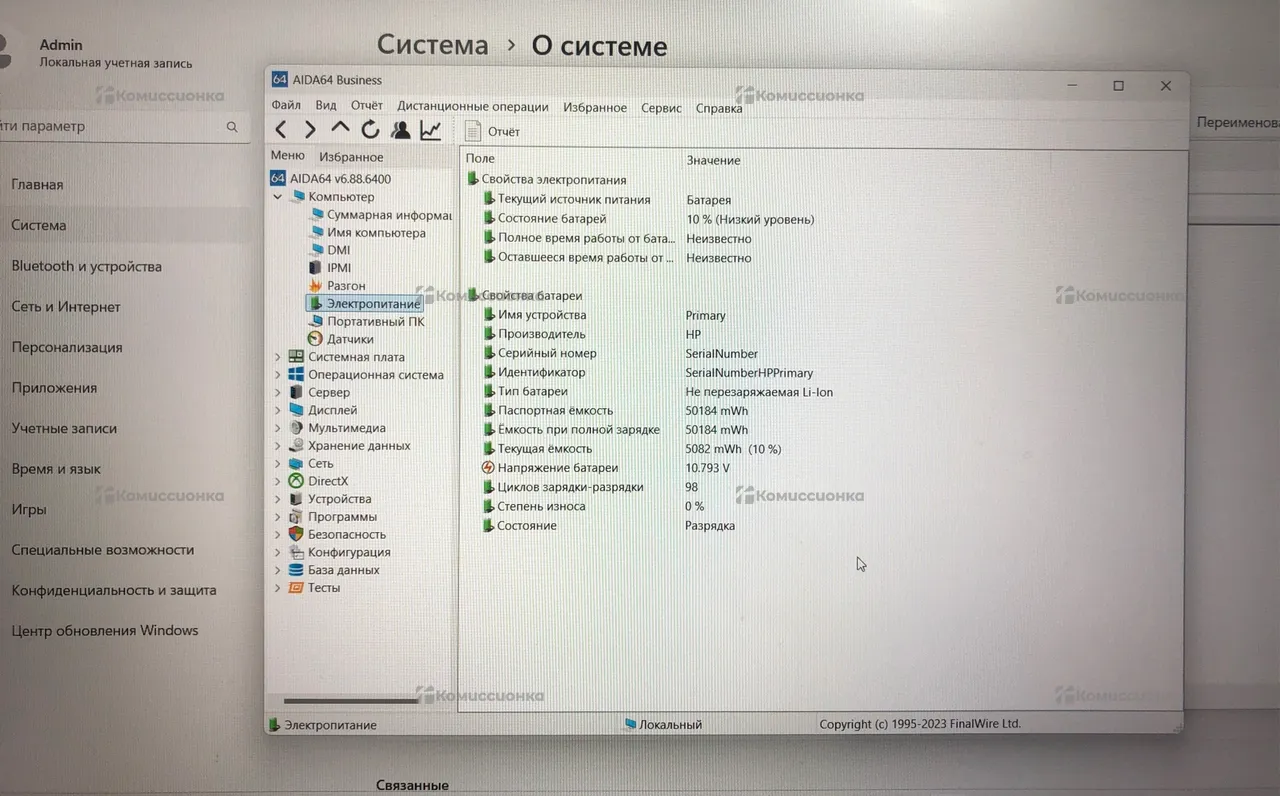
Task: Expand the Мультимедиа node
Action: point(278,428)
